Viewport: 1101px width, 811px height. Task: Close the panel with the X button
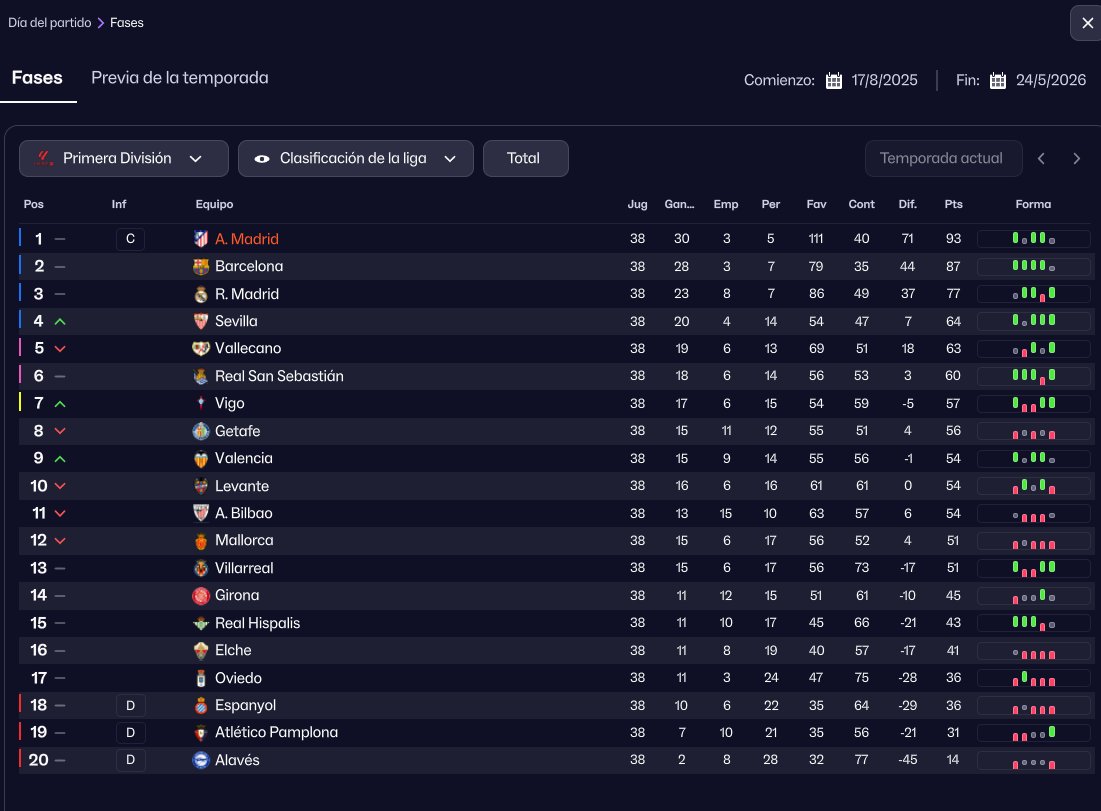click(1087, 23)
